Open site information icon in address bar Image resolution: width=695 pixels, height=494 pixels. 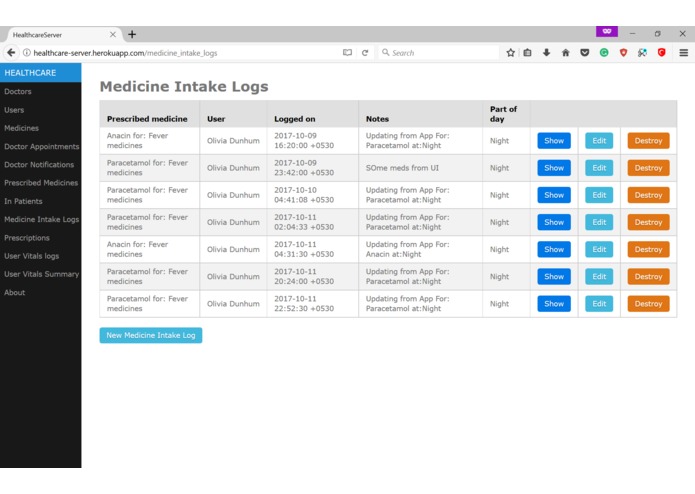tap(27, 53)
